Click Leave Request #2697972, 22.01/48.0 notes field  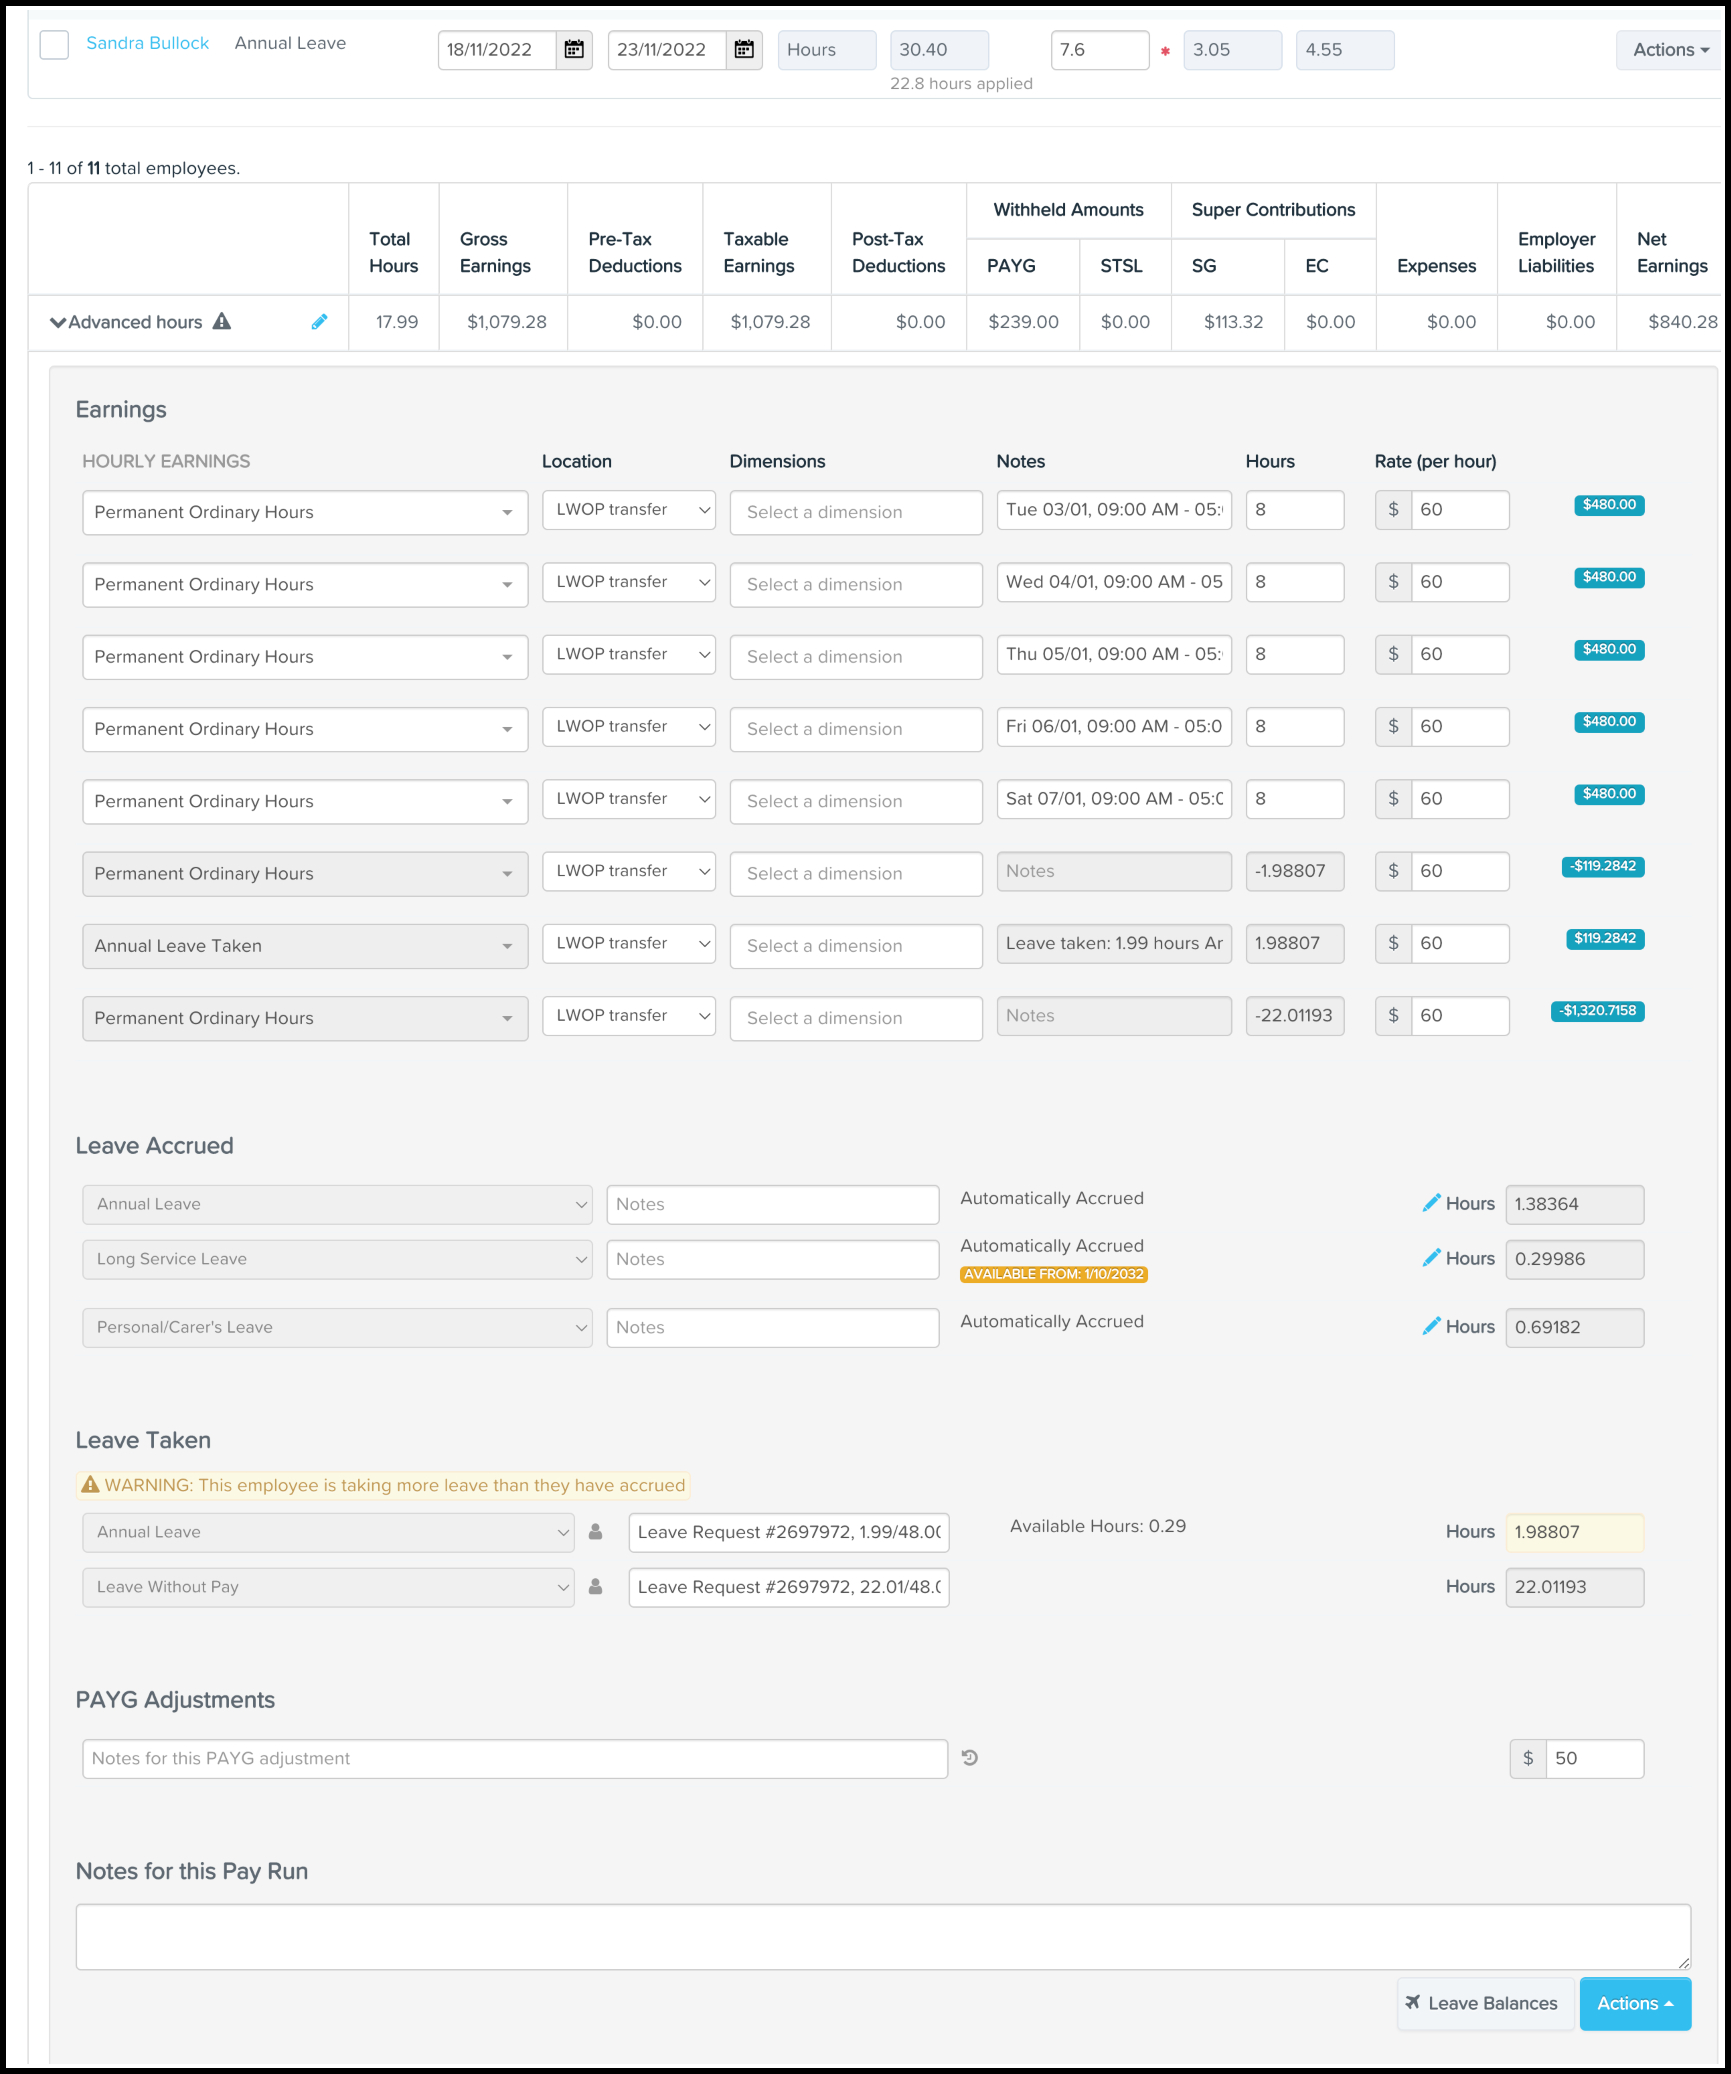click(789, 1587)
